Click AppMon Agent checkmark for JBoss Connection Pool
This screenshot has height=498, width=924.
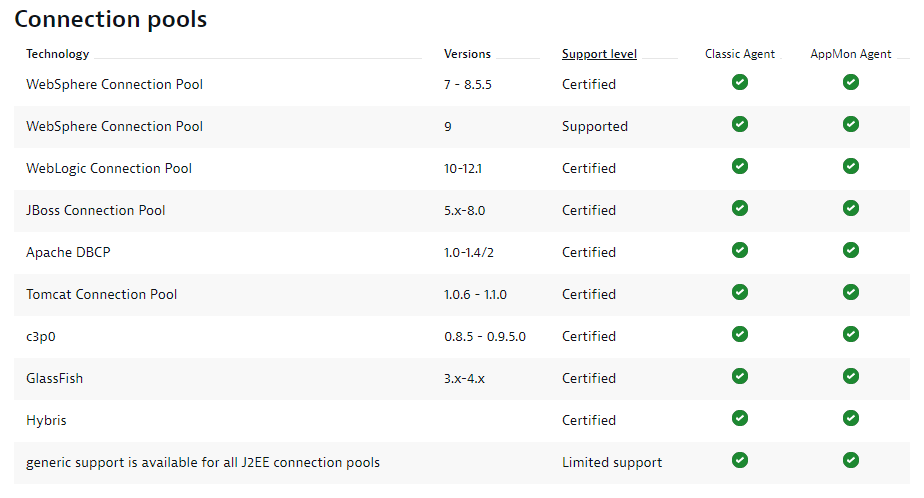coord(851,208)
